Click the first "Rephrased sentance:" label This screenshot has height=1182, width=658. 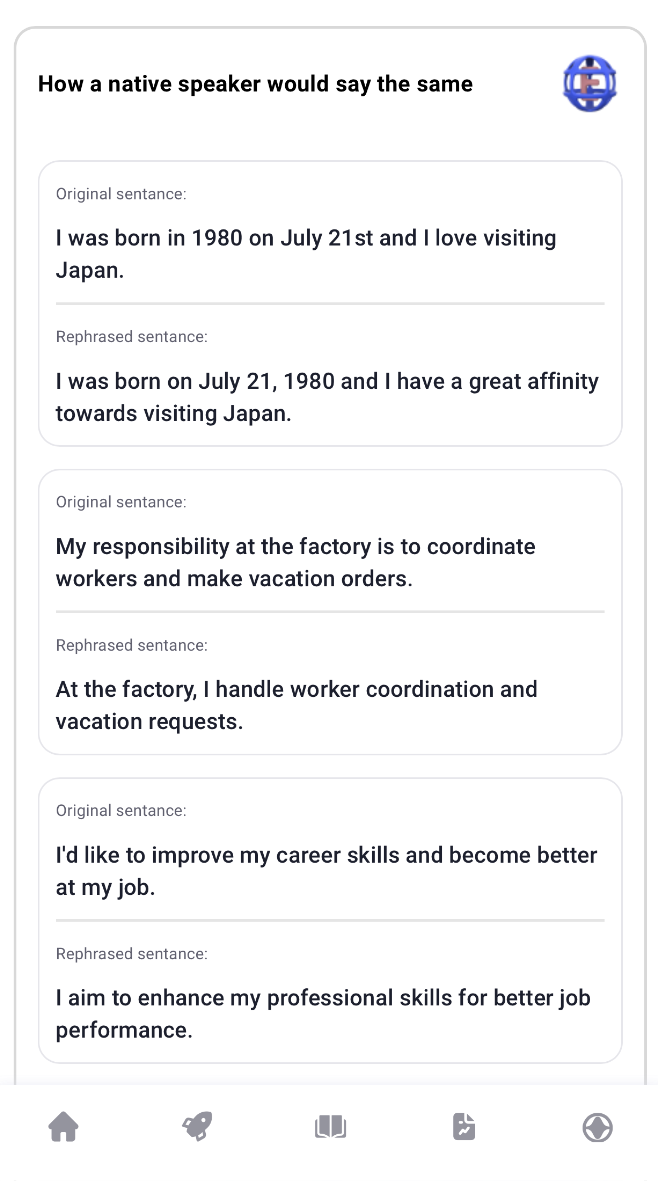[131, 337]
